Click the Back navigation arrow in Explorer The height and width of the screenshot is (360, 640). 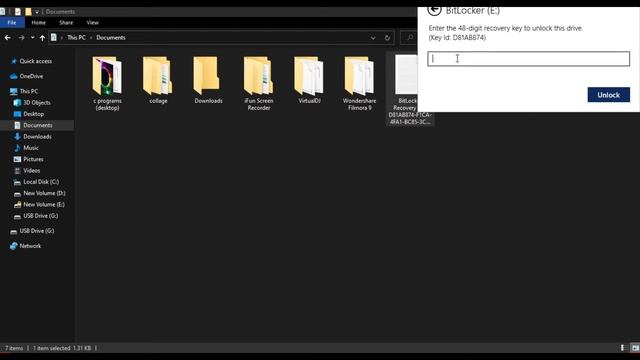[x=8, y=38]
